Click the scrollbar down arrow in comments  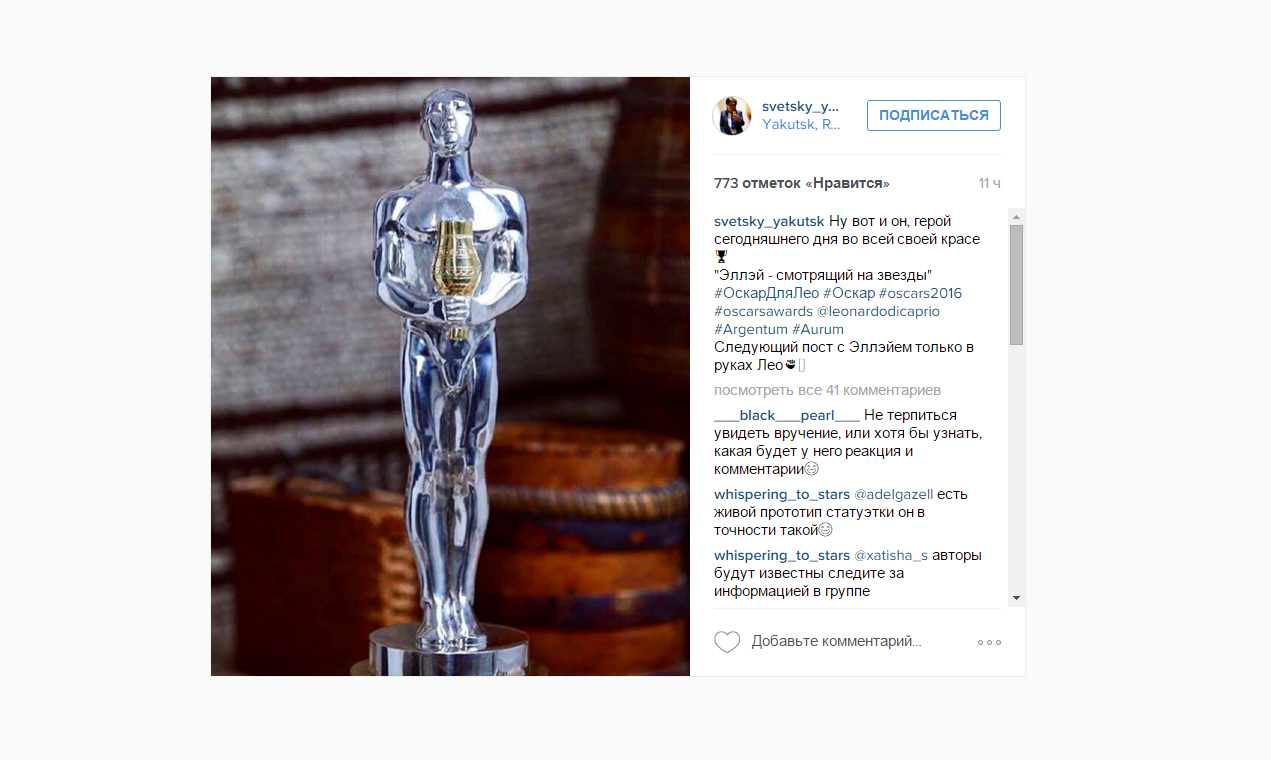pyautogui.click(x=1016, y=598)
